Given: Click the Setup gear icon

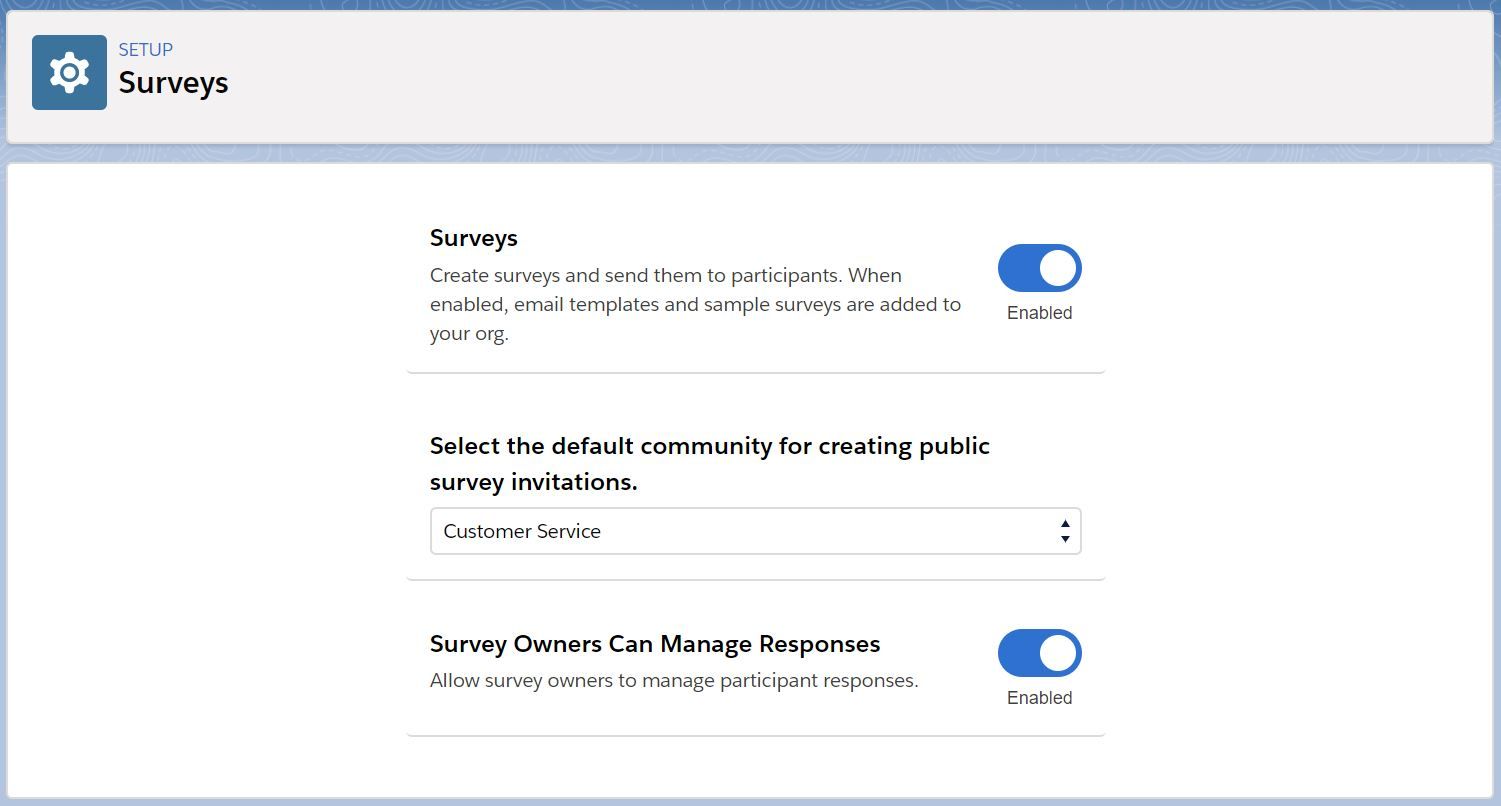Looking at the screenshot, I should [69, 72].
